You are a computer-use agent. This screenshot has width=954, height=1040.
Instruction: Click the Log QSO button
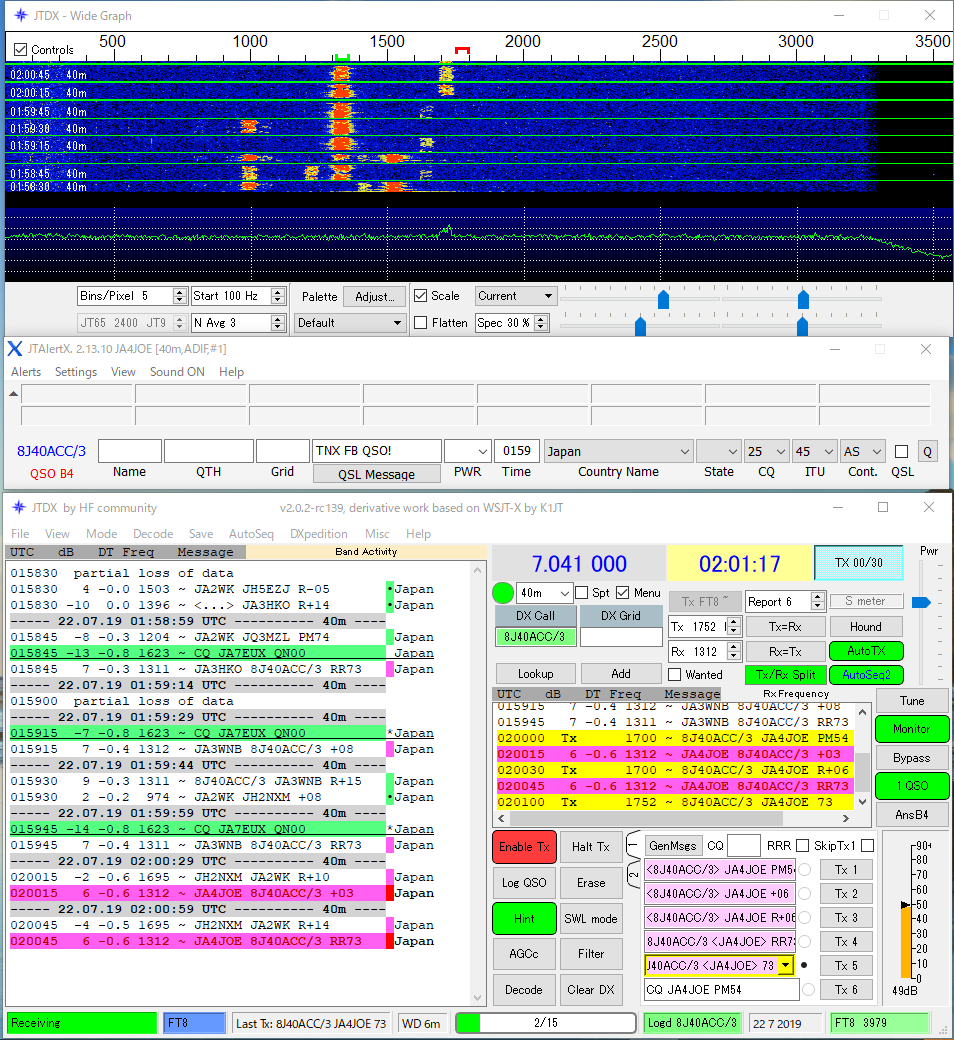pyautogui.click(x=524, y=882)
